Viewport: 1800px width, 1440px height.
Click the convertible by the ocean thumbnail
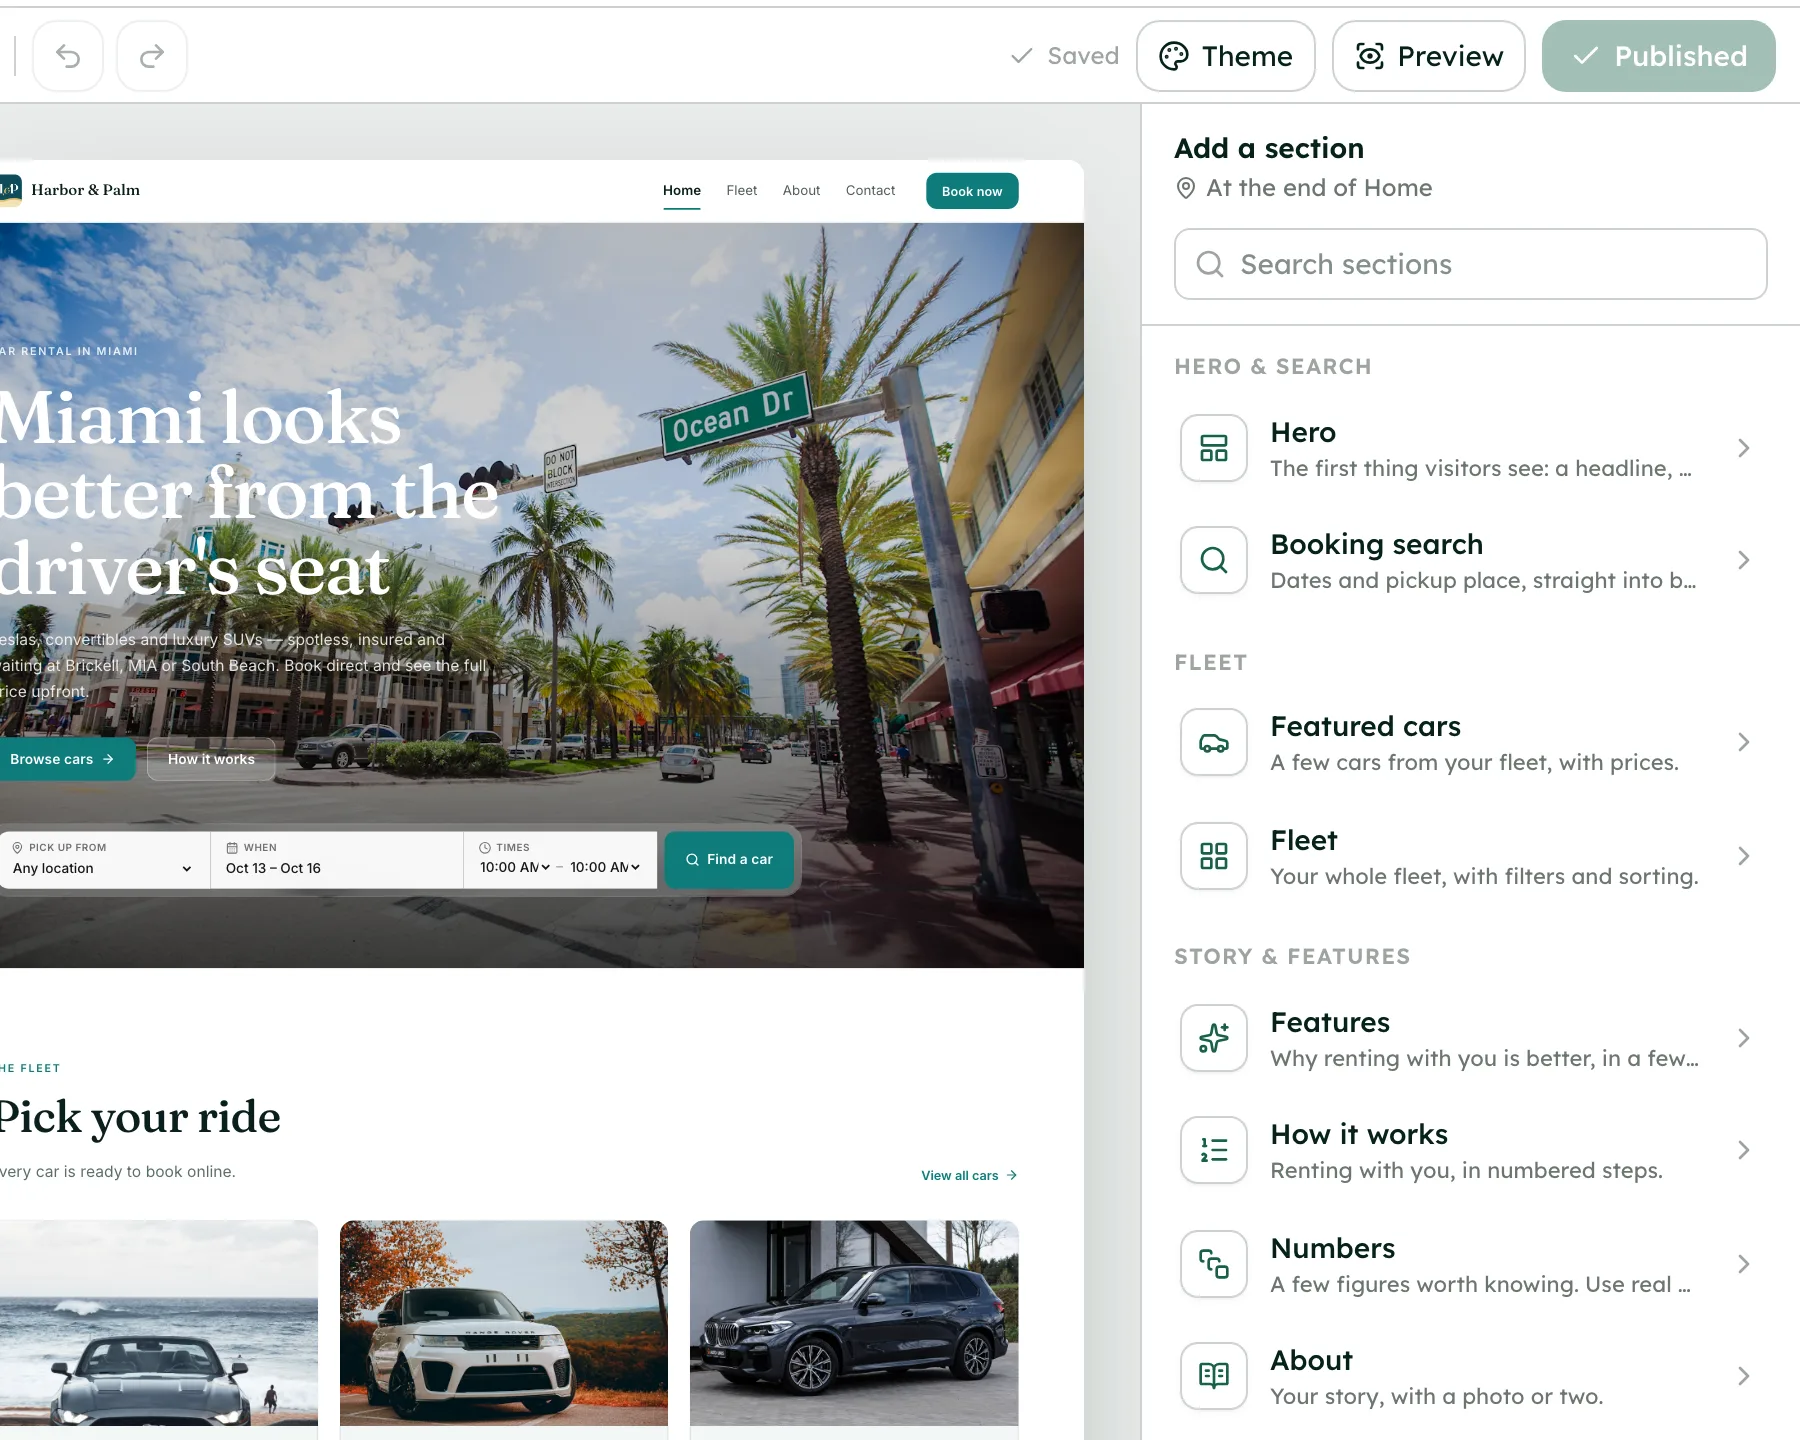tap(159, 1323)
